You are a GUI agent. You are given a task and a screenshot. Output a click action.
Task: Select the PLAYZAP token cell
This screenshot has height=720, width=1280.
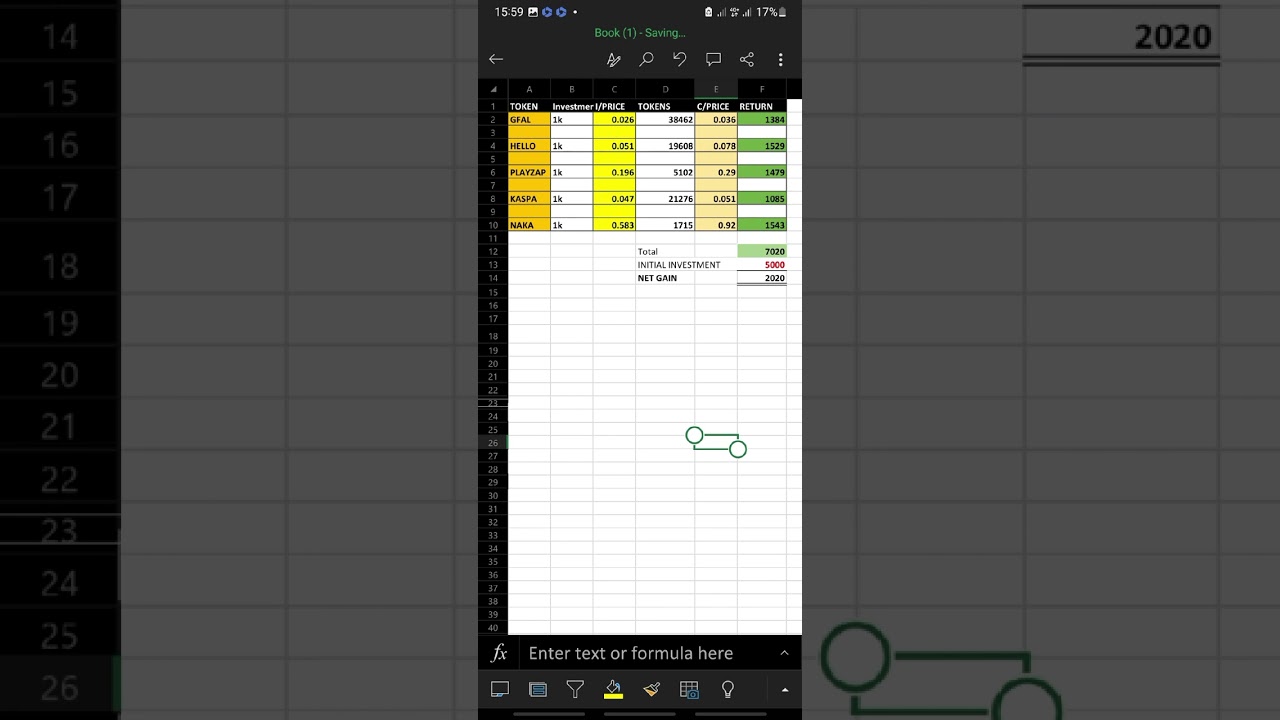pos(529,173)
